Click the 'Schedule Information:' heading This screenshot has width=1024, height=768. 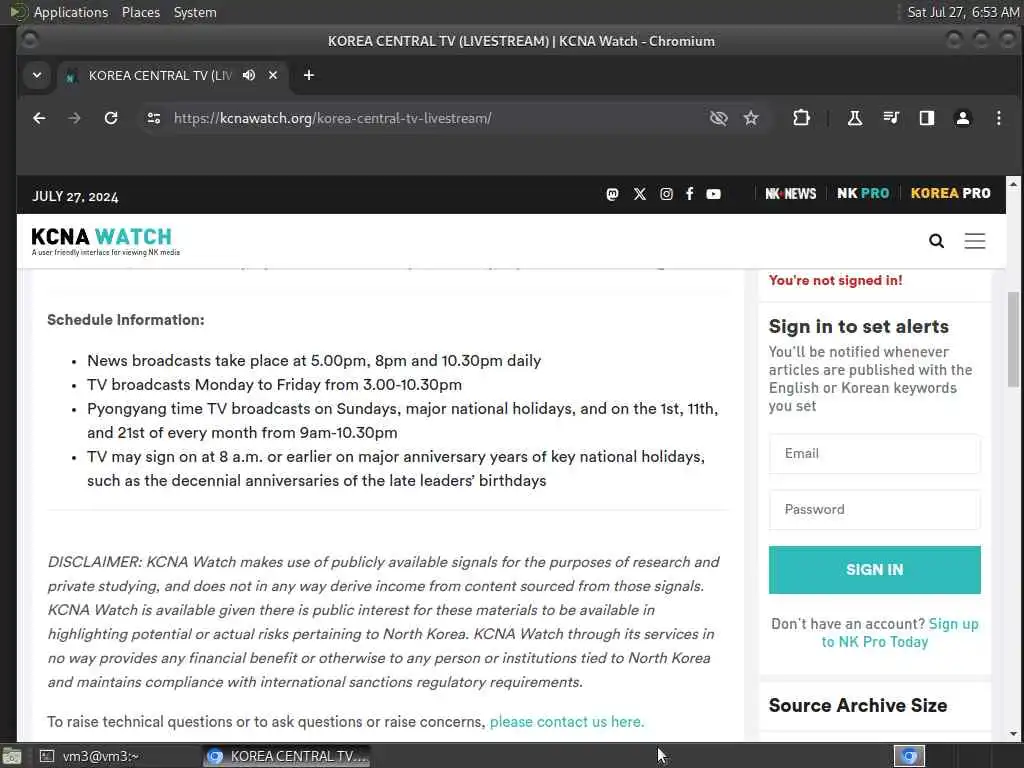pyautogui.click(x=125, y=320)
